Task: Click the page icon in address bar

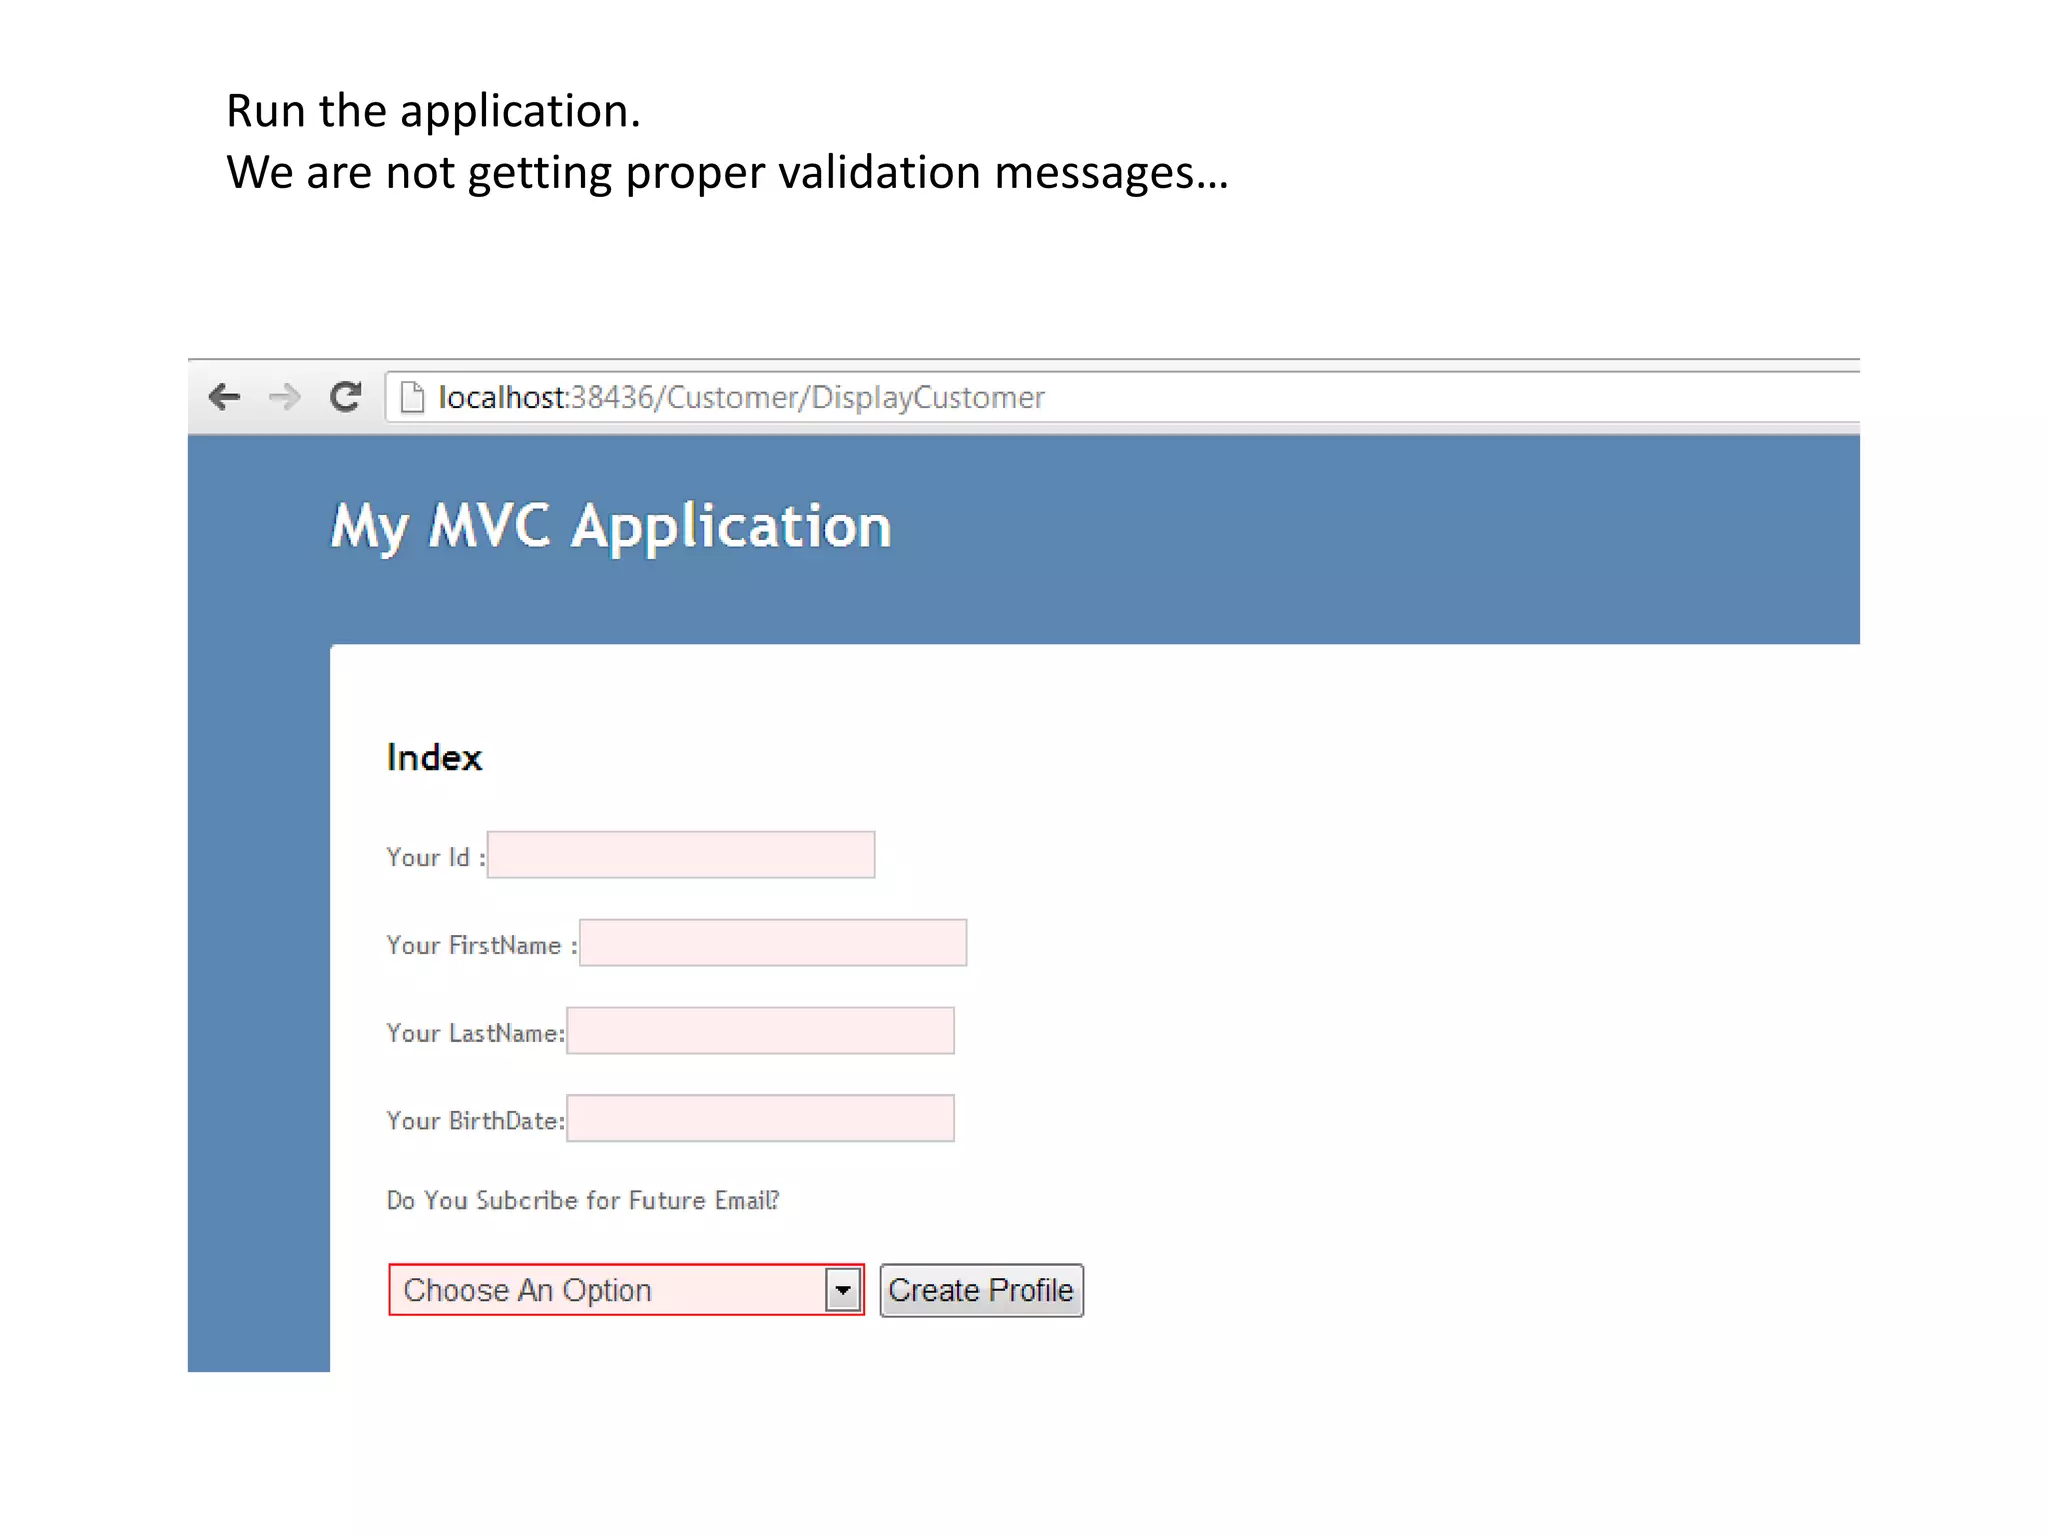Action: click(x=412, y=398)
